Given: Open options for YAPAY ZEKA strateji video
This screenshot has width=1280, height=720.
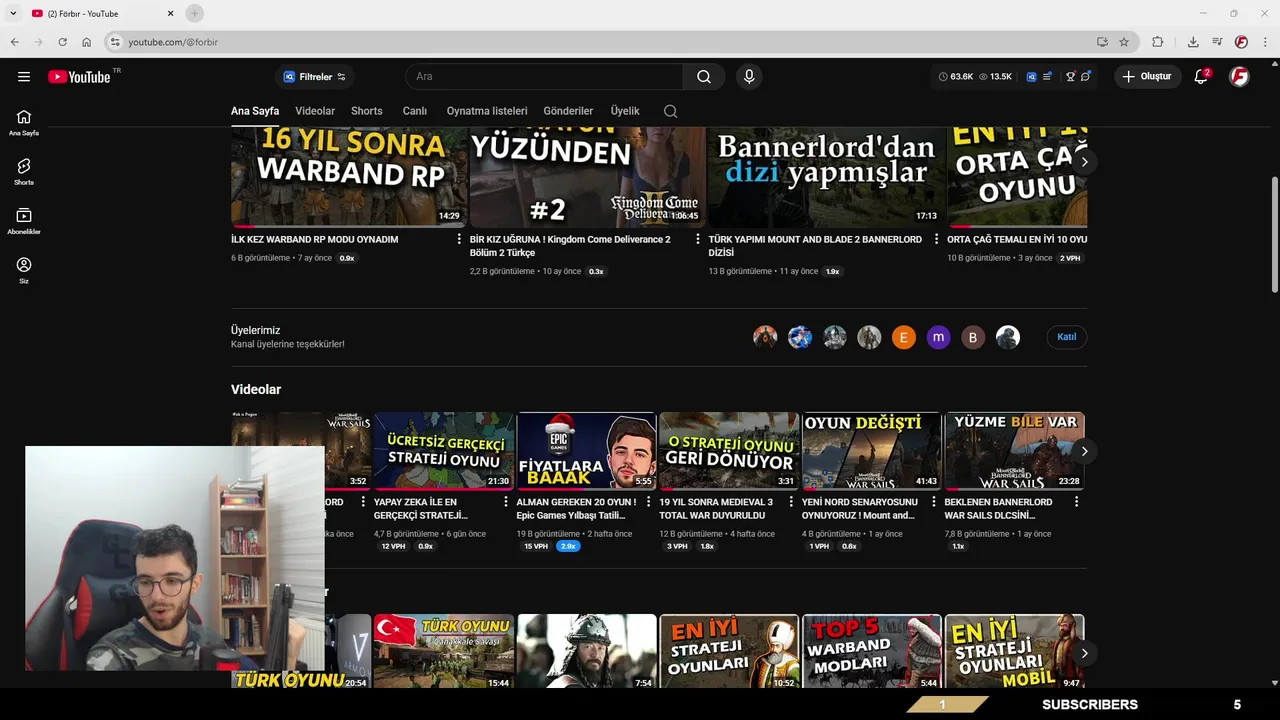Looking at the screenshot, I should 505,502.
